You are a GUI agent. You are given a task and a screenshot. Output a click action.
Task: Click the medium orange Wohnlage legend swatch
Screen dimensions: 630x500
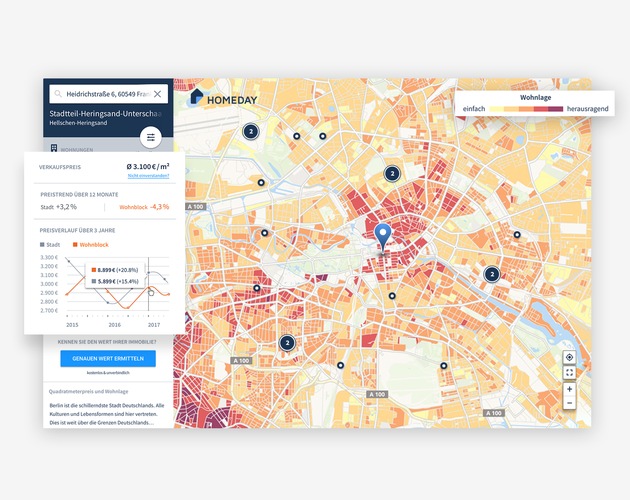(526, 109)
